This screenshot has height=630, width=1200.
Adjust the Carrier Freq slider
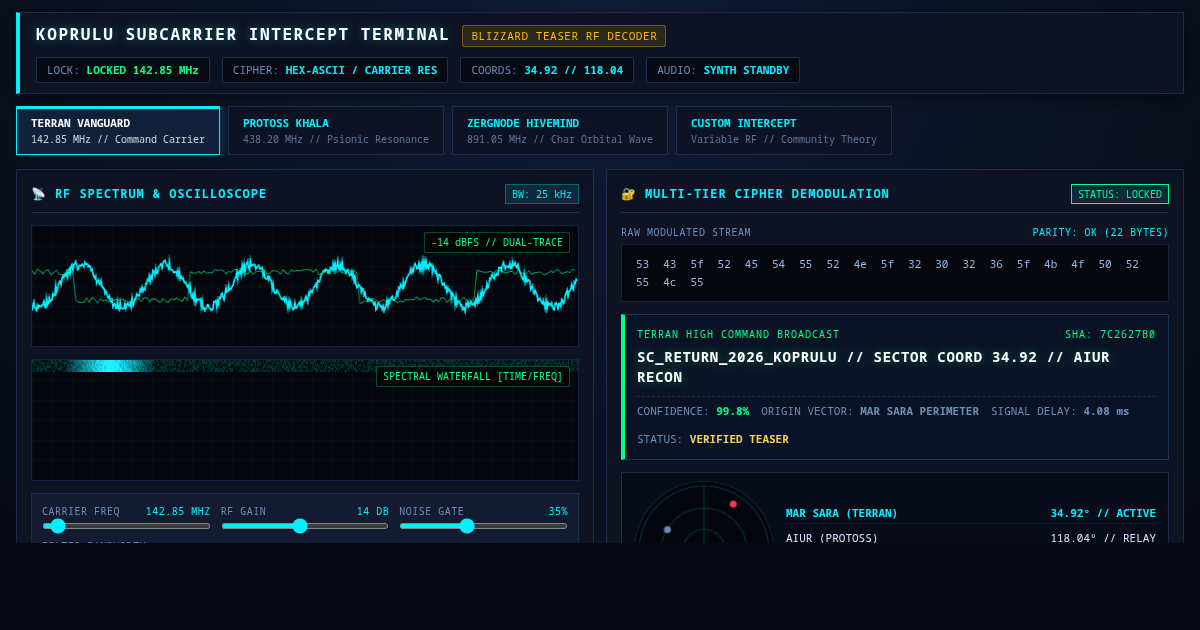(x=126, y=526)
